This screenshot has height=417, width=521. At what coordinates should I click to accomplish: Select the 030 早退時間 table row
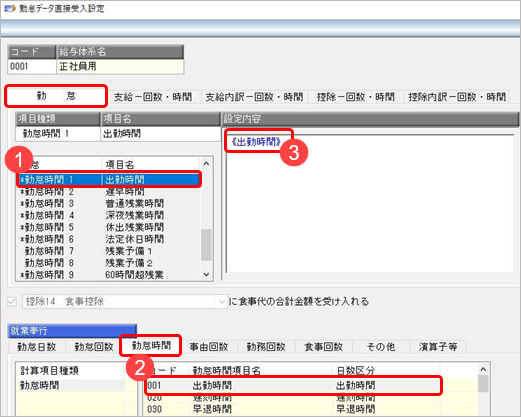click(x=294, y=409)
